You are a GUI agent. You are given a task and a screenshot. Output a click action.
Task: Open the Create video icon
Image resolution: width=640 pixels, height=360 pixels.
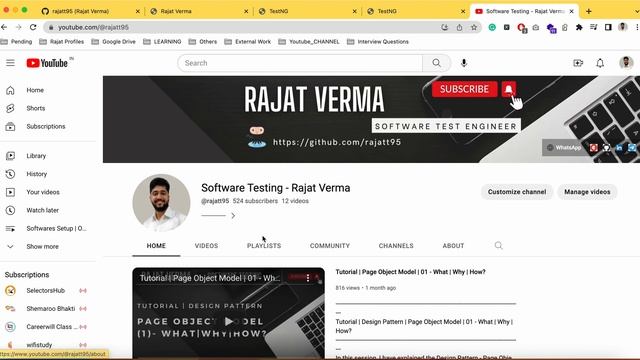pos(578,63)
